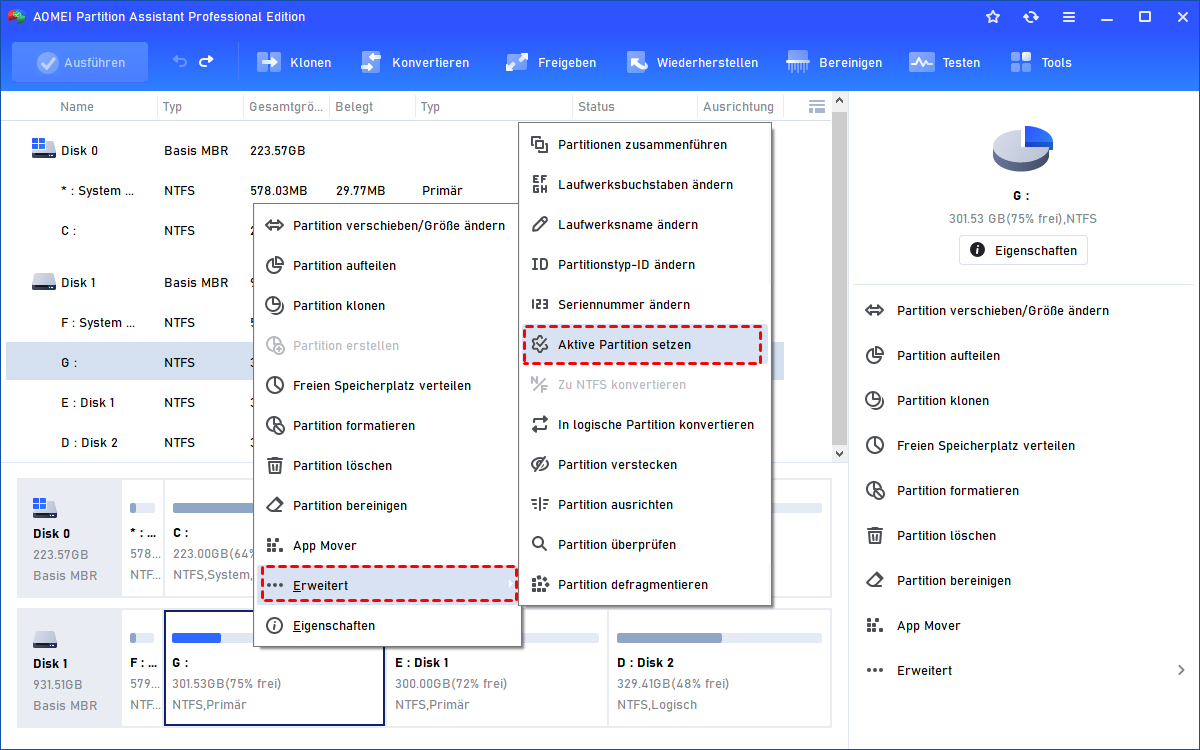The height and width of the screenshot is (750, 1200).
Task: Open the Testen toolbar item
Action: pos(945,62)
